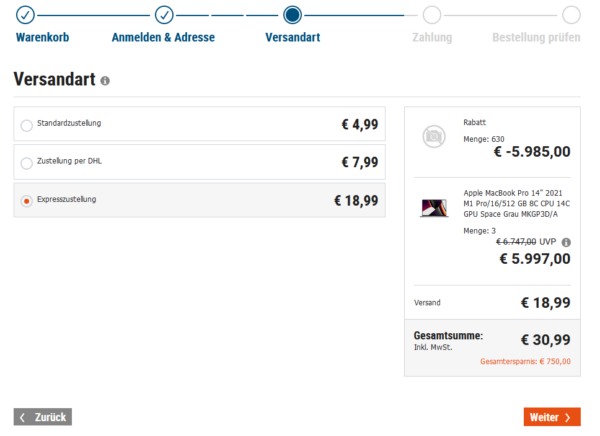Click the Anmelden & Adresse checkmark icon
600x436 pixels.
coord(164,15)
